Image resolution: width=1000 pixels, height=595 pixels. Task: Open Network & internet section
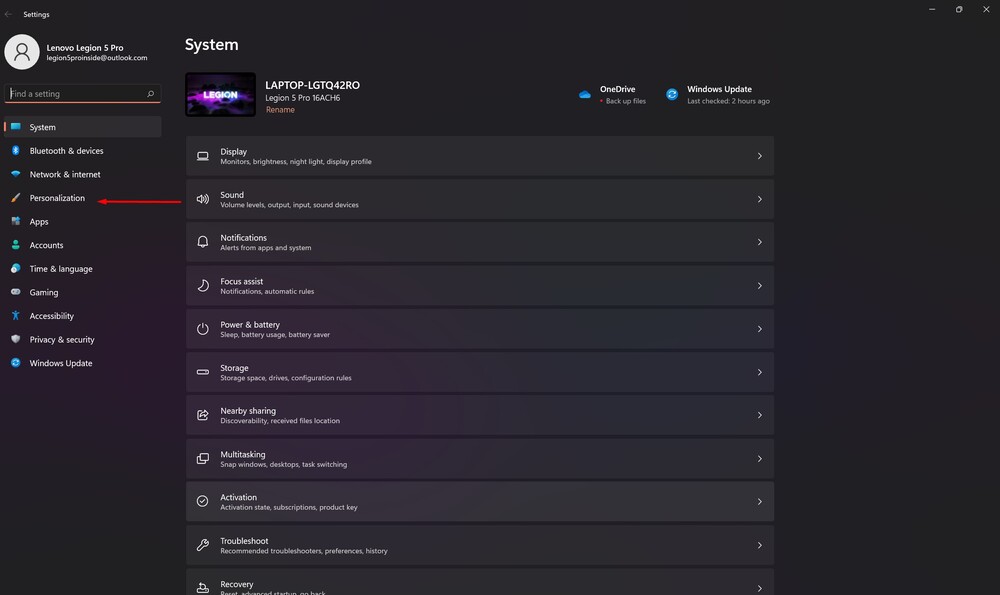82,174
